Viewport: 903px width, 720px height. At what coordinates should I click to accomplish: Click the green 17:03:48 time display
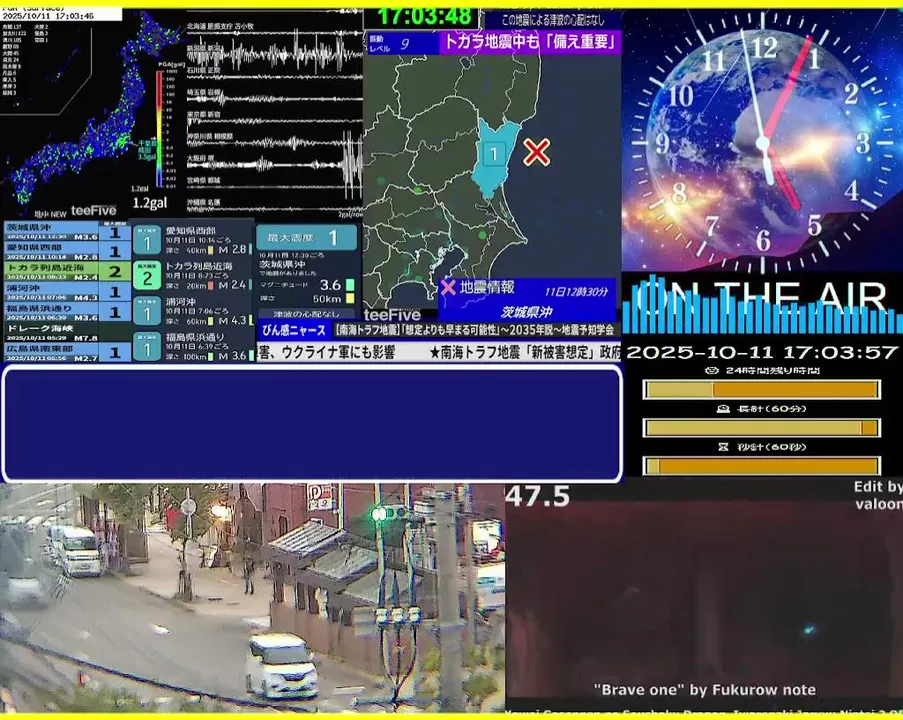click(423, 17)
